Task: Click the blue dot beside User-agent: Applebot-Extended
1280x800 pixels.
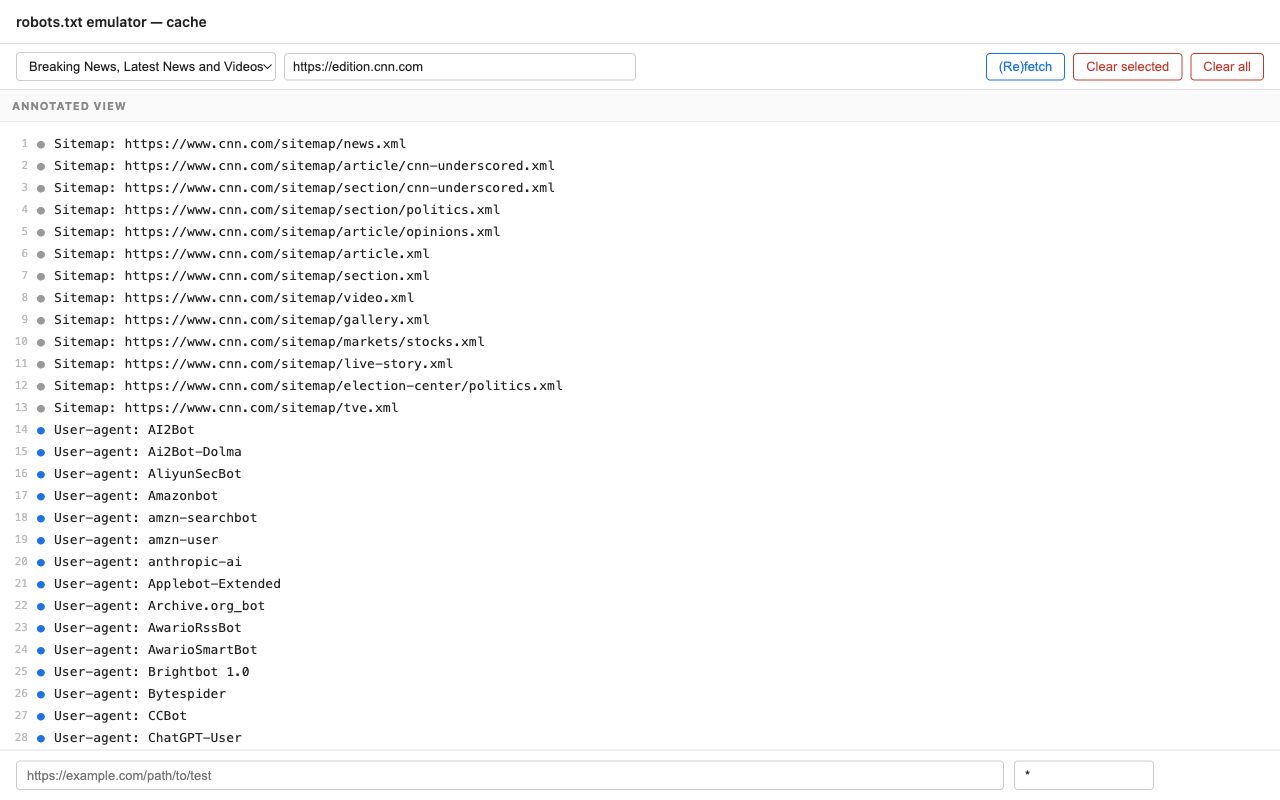Action: pyautogui.click(x=41, y=584)
